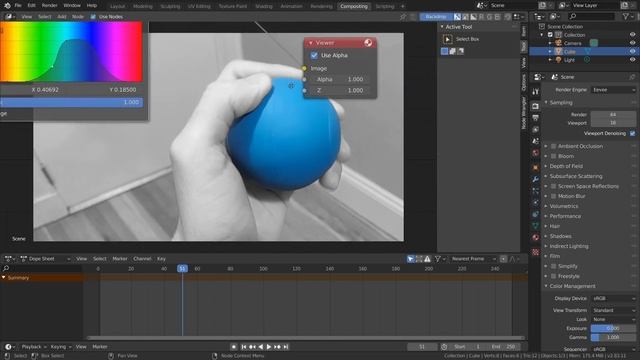The height and width of the screenshot is (360, 640).
Task: Click the End frame field
Action: [504, 347]
